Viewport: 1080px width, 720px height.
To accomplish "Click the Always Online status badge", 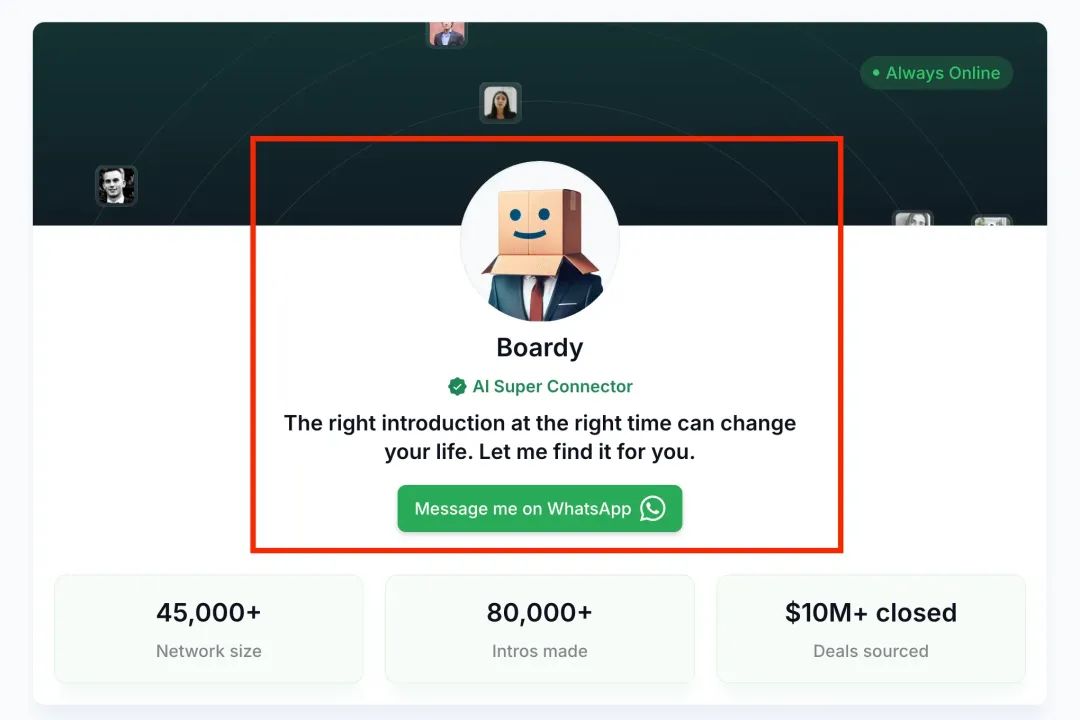I will pos(936,72).
